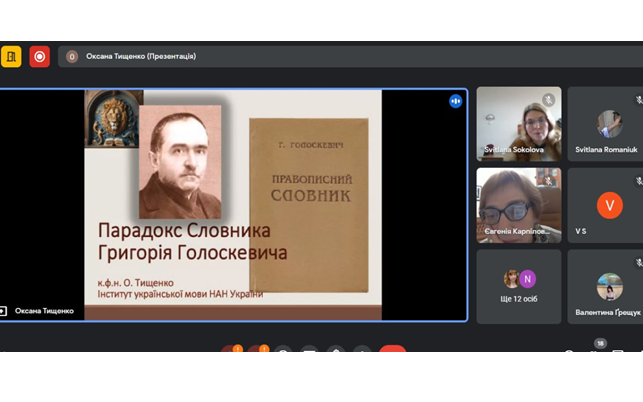Screen dimensions: 643x402
Task: Click the presenter avatar in the top bar
Action: click(72, 57)
